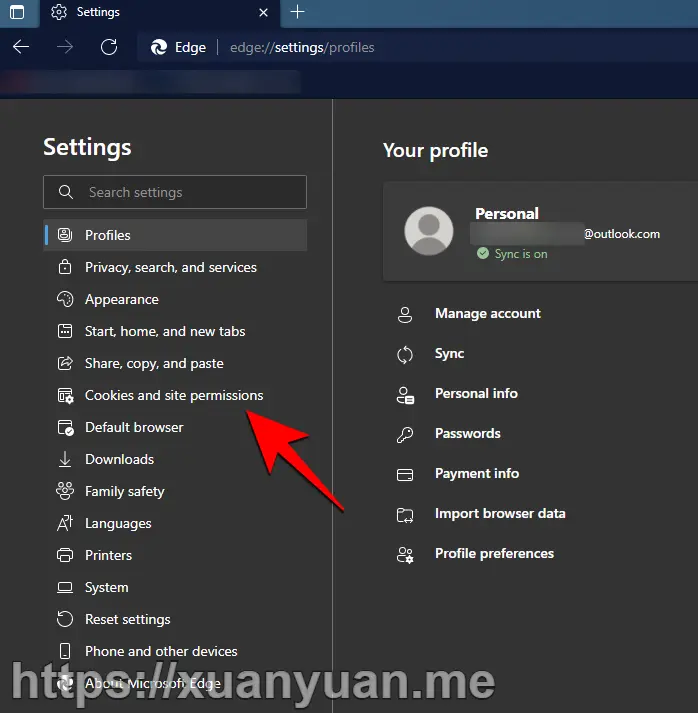This screenshot has width=698, height=713.
Task: Focus the edge://settings/profiles address bar
Action: tap(302, 47)
